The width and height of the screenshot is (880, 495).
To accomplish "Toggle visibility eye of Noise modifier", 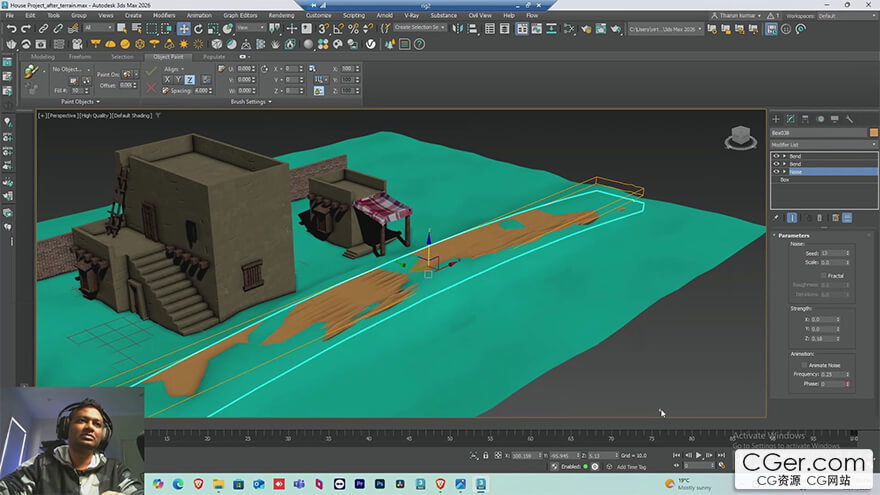I will 776,172.
